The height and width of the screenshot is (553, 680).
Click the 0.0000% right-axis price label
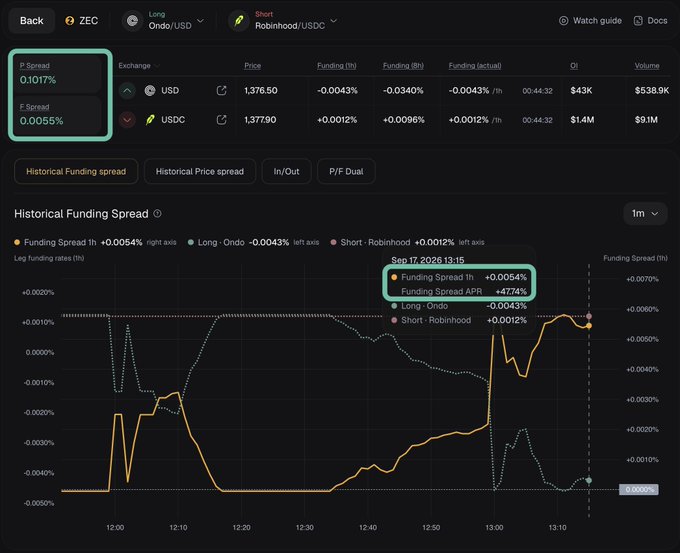coord(639,490)
